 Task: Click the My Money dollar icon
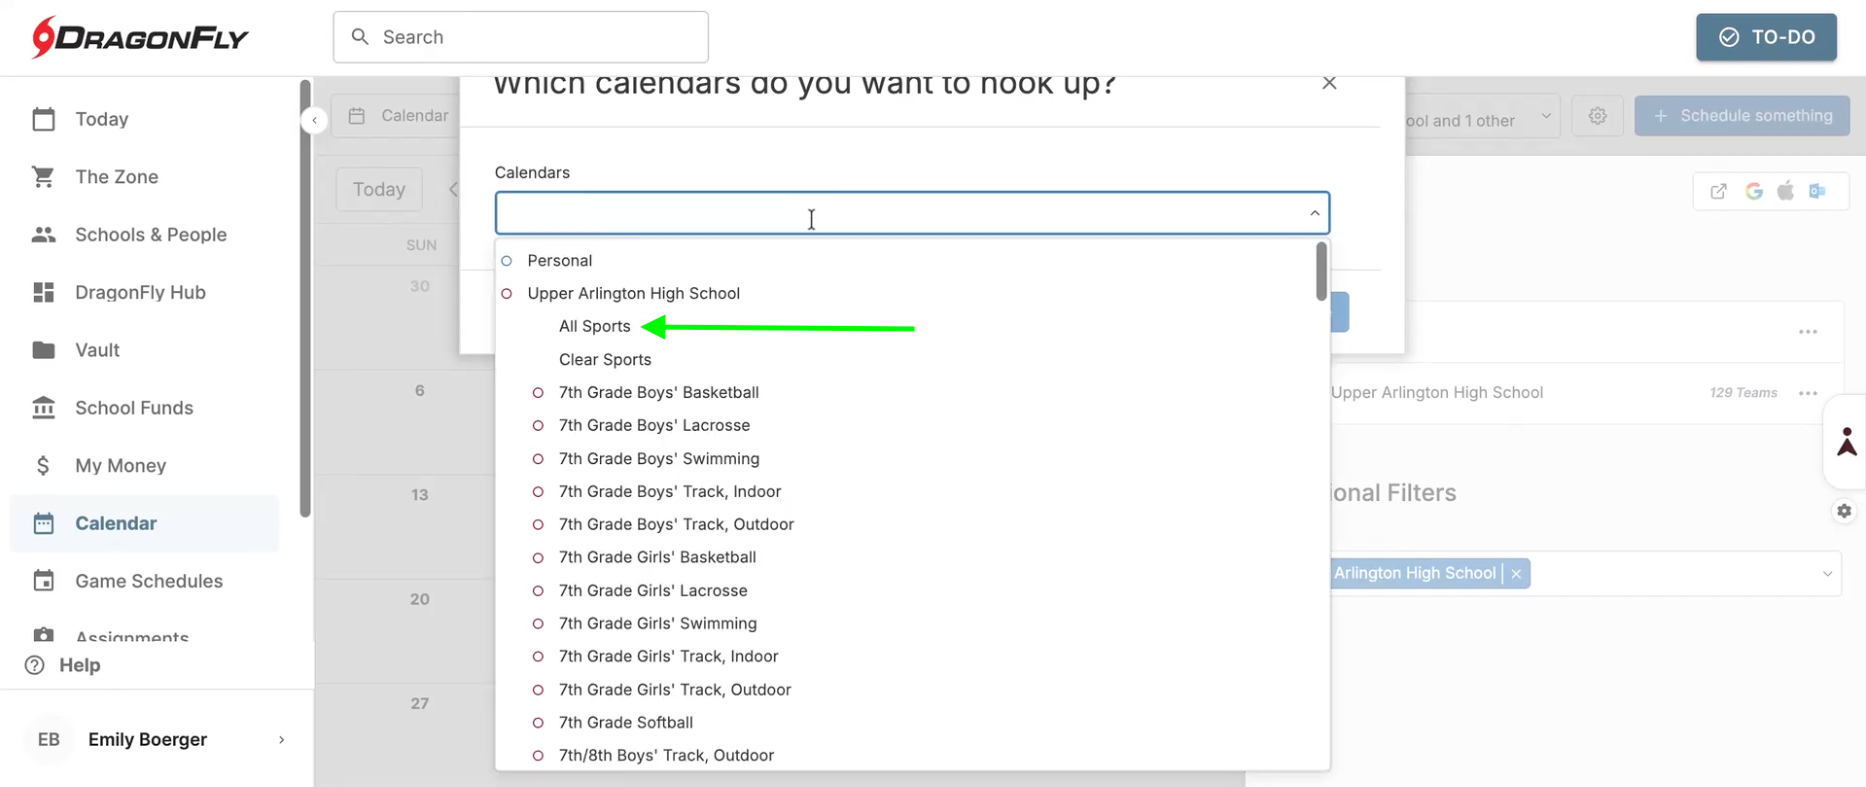click(x=43, y=466)
